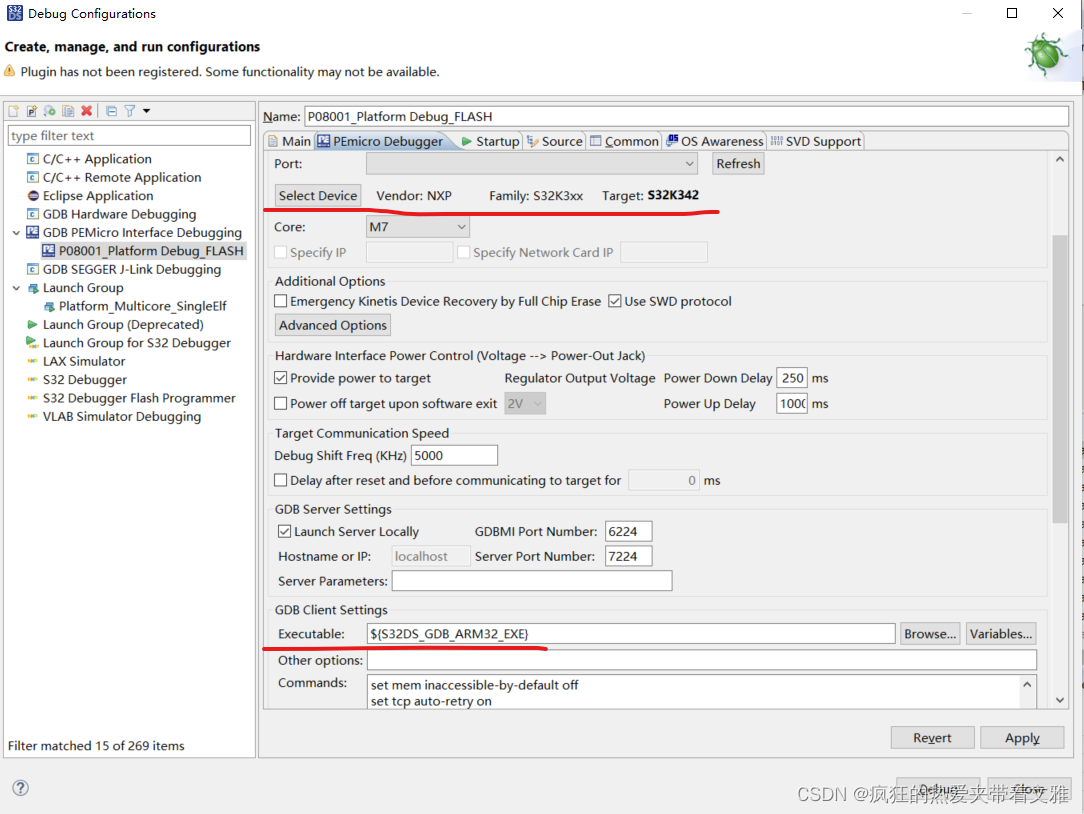Click the Refresh button

click(x=738, y=164)
